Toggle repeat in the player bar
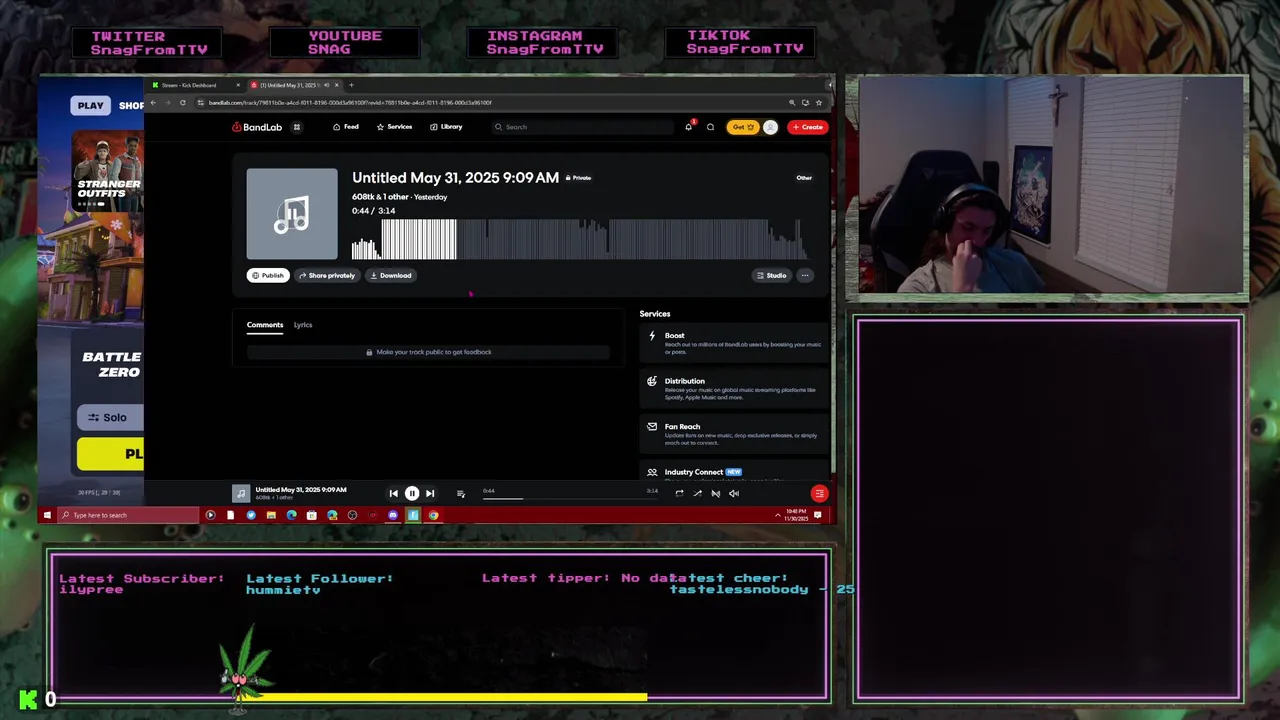 (x=679, y=493)
